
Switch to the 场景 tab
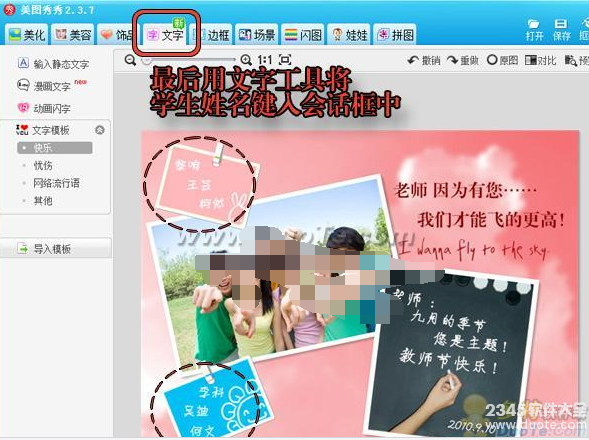tap(257, 35)
